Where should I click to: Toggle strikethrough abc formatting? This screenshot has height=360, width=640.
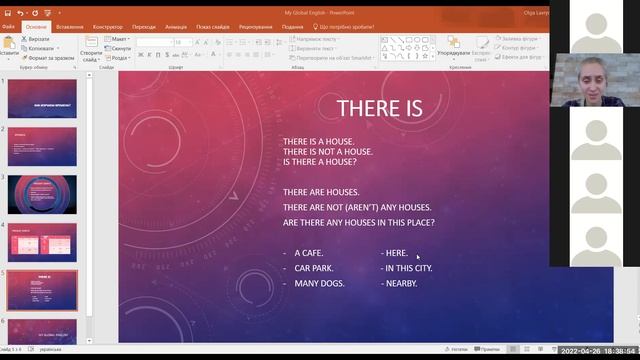176,55
